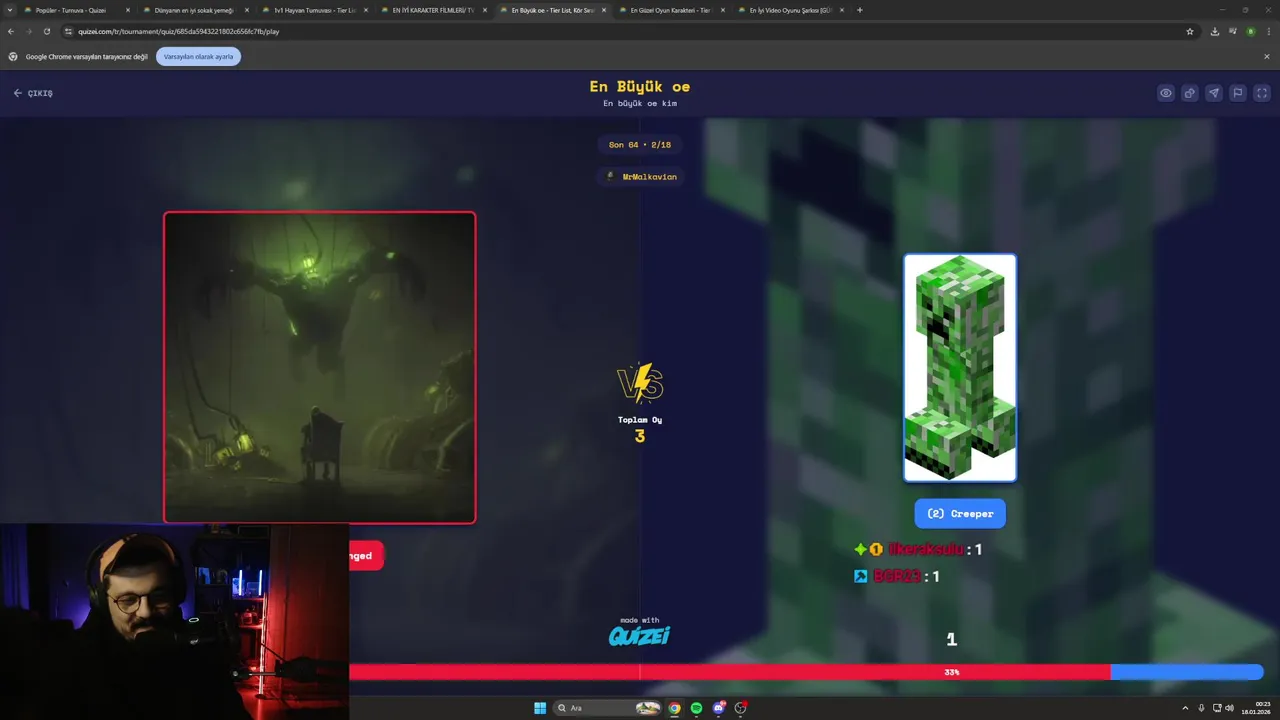Open the Windows Start menu

tap(540, 708)
